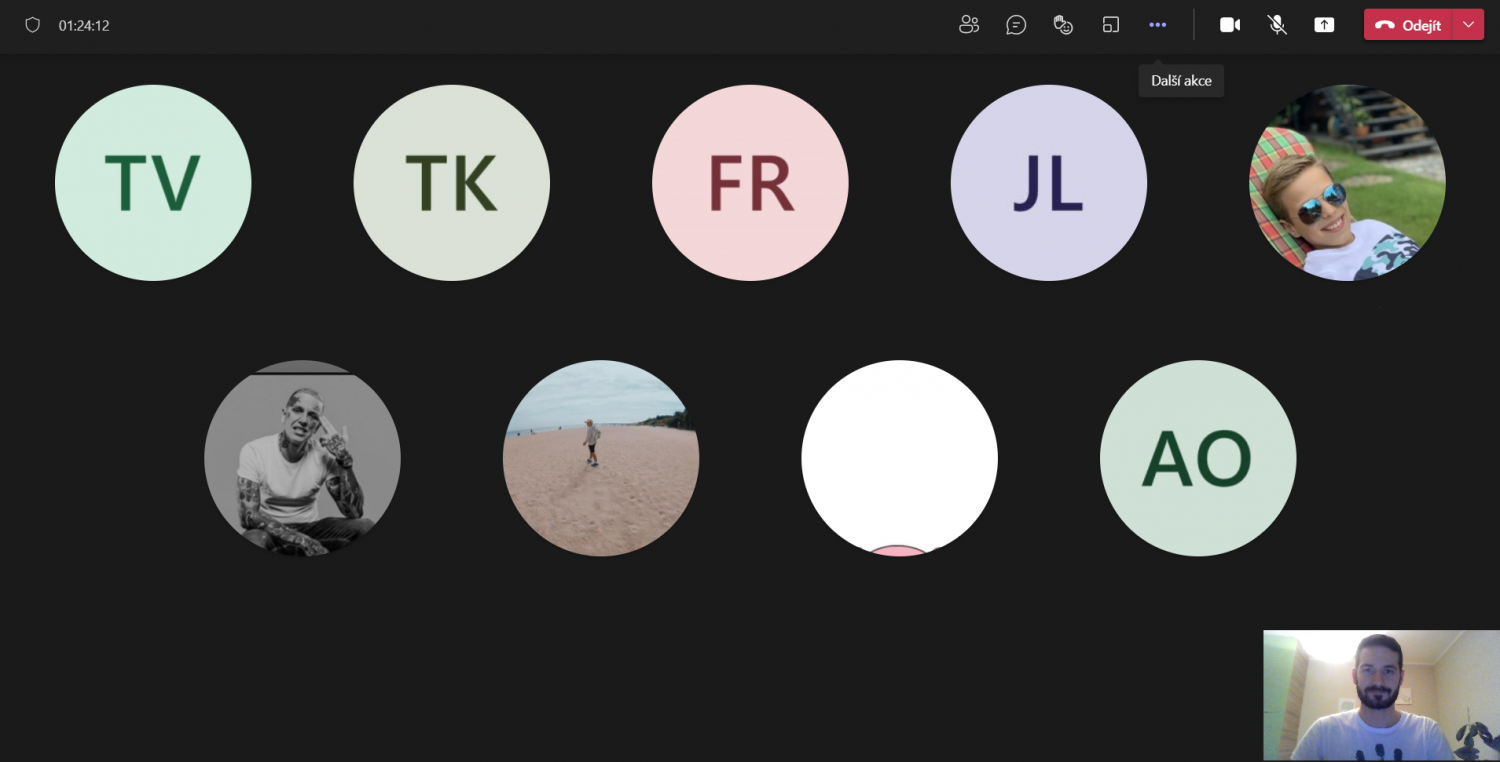Unmute the microphone
The height and width of the screenshot is (762, 1500).
coord(1277,25)
